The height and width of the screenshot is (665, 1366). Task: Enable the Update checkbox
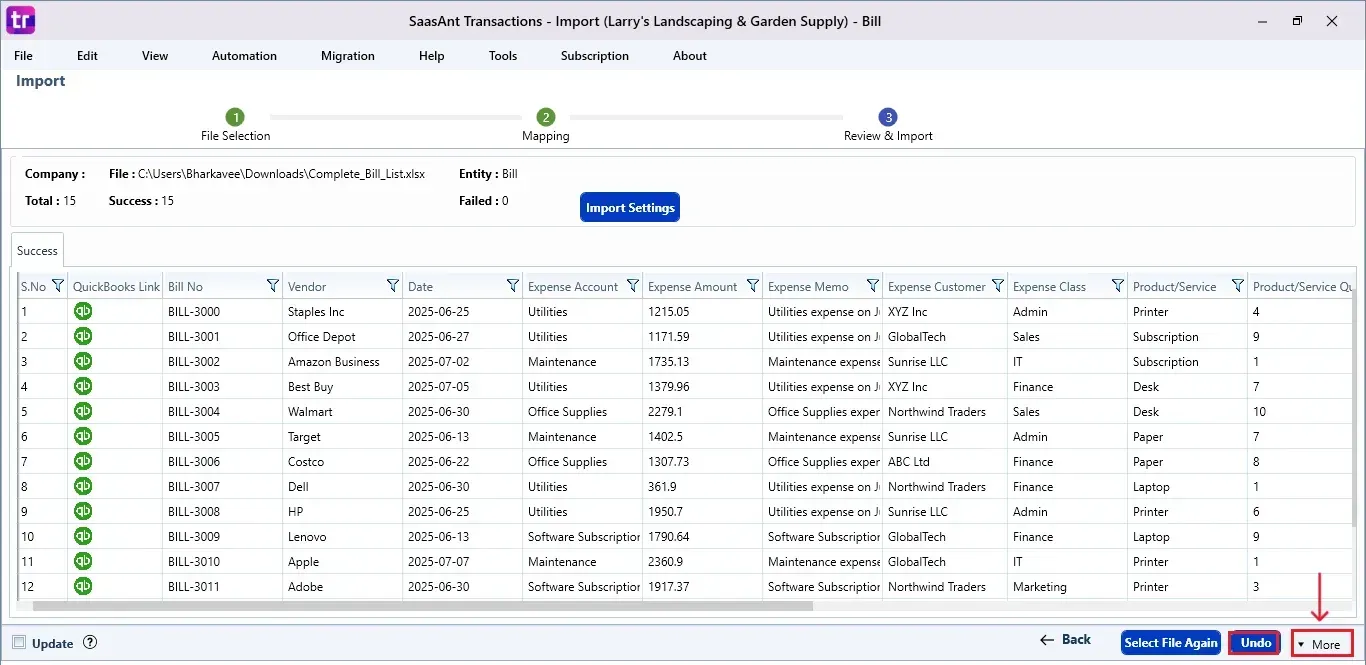click(x=19, y=643)
